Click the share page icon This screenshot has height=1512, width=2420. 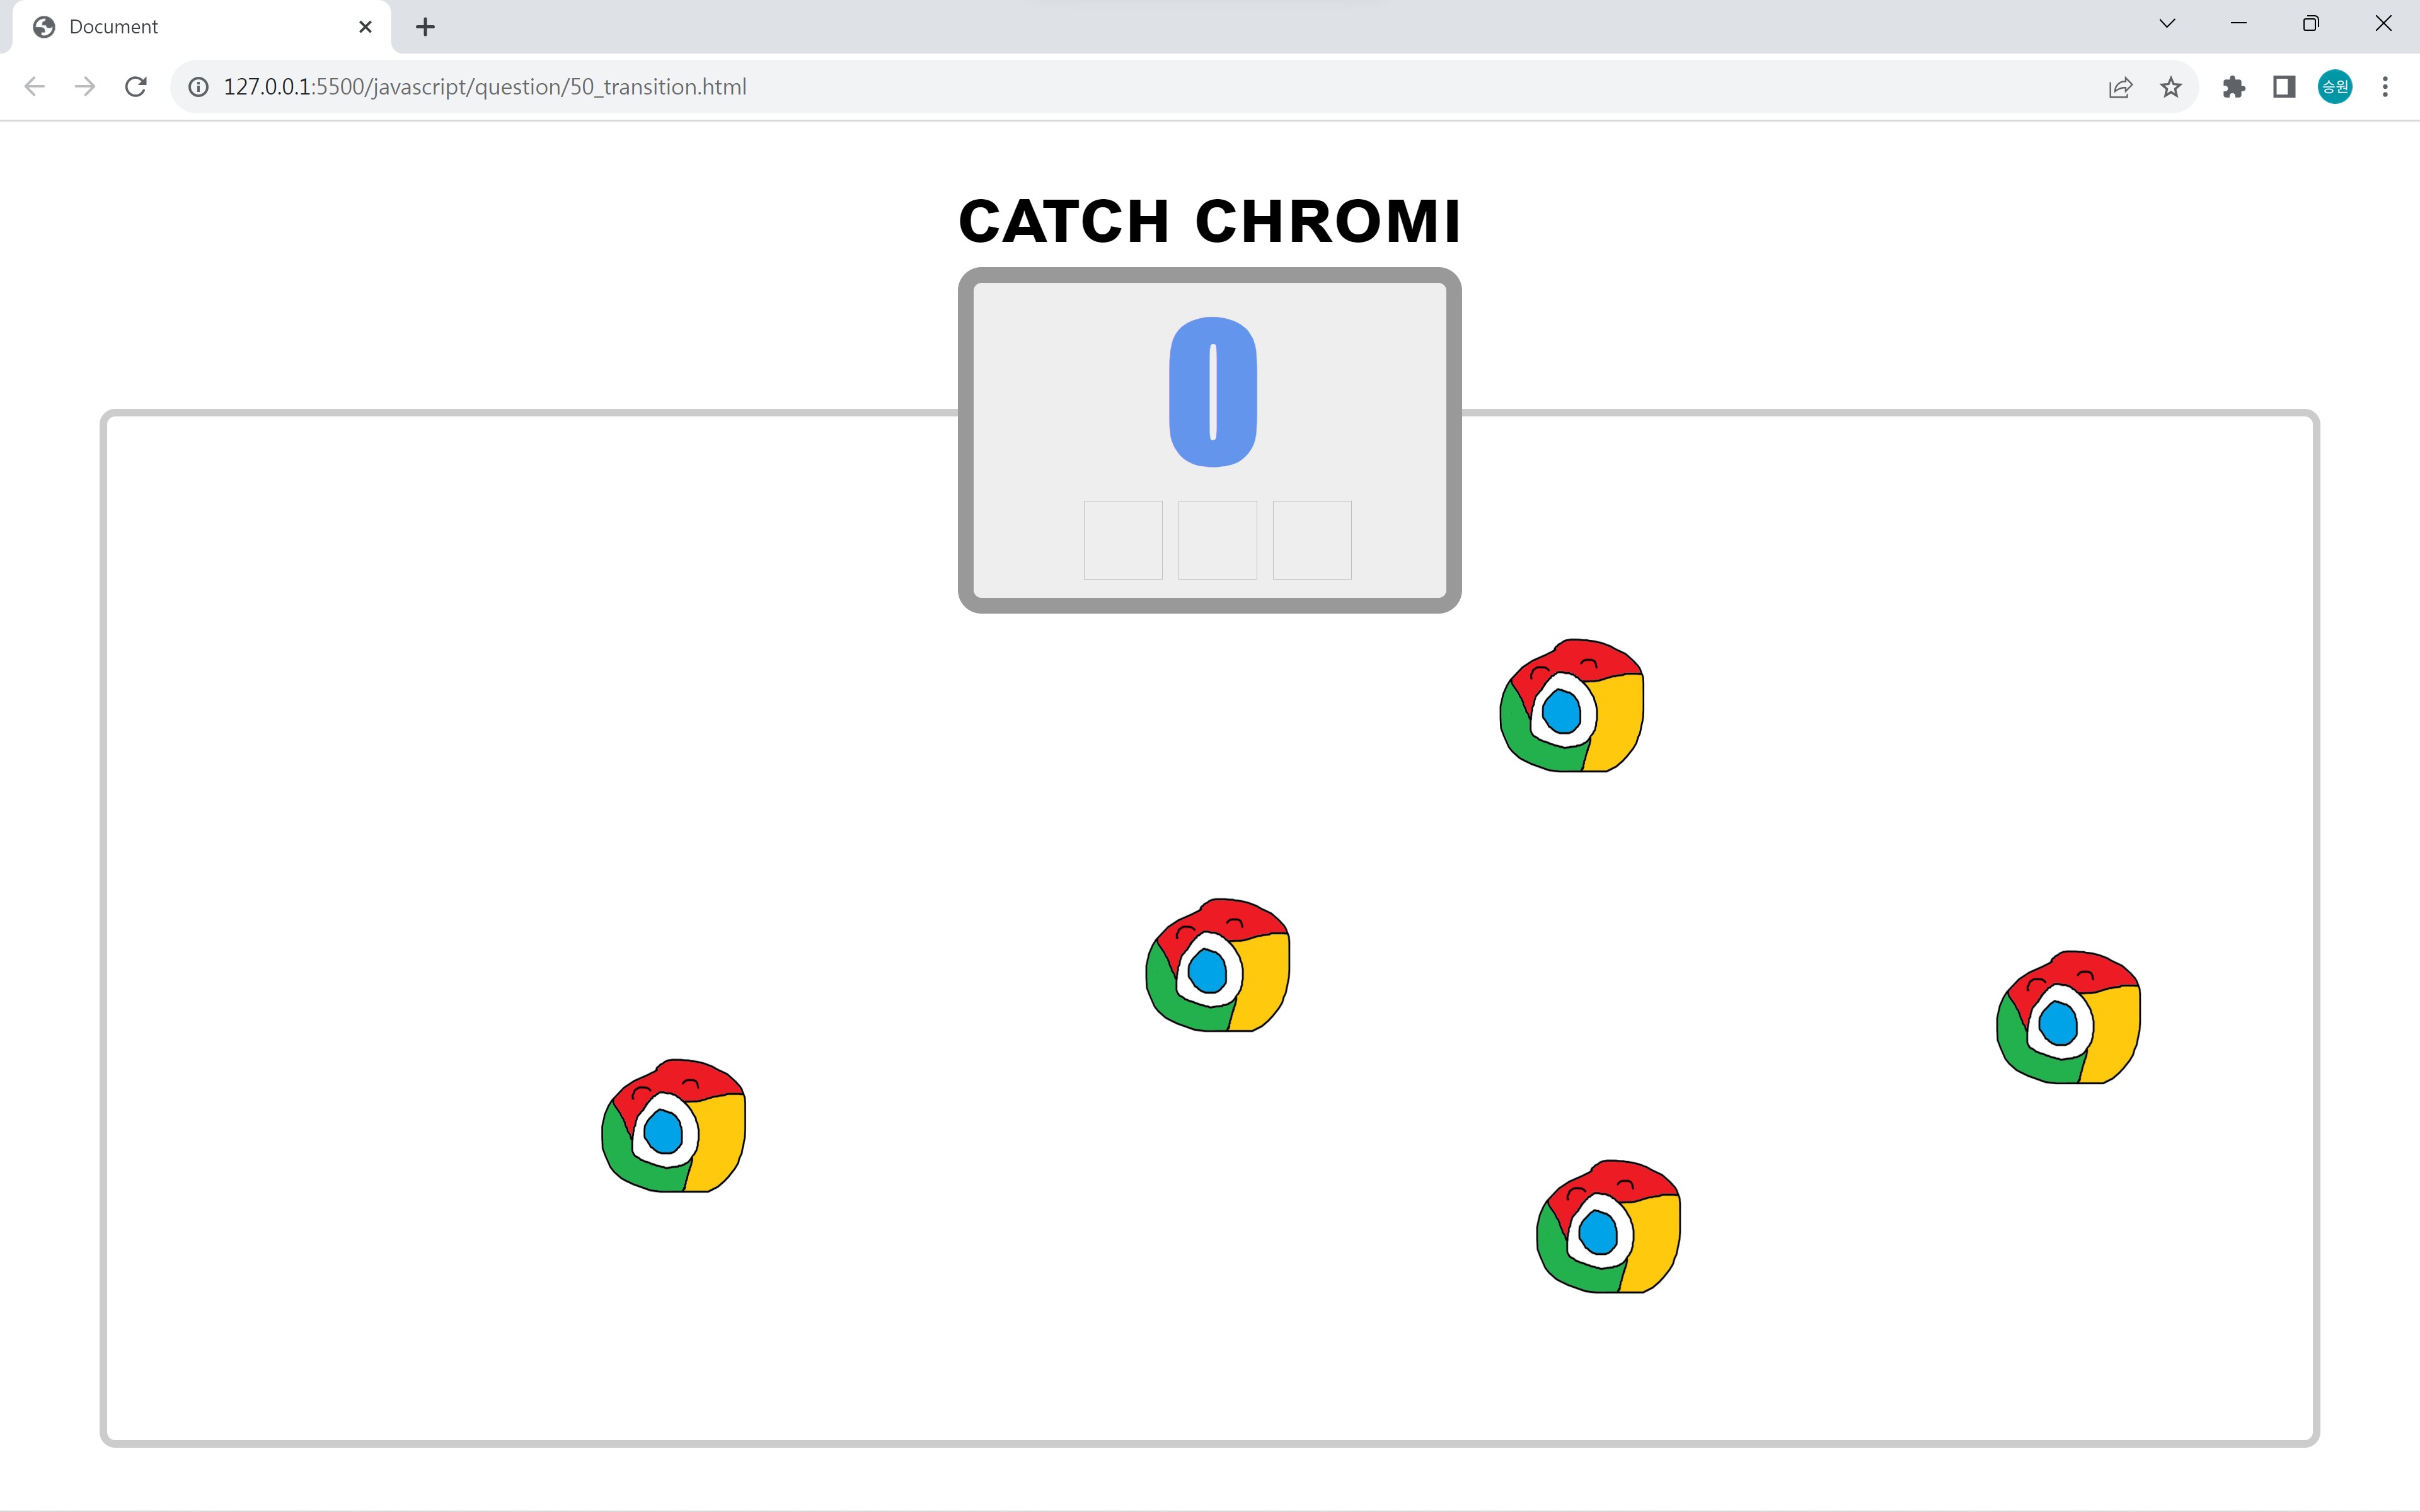[x=2120, y=87]
